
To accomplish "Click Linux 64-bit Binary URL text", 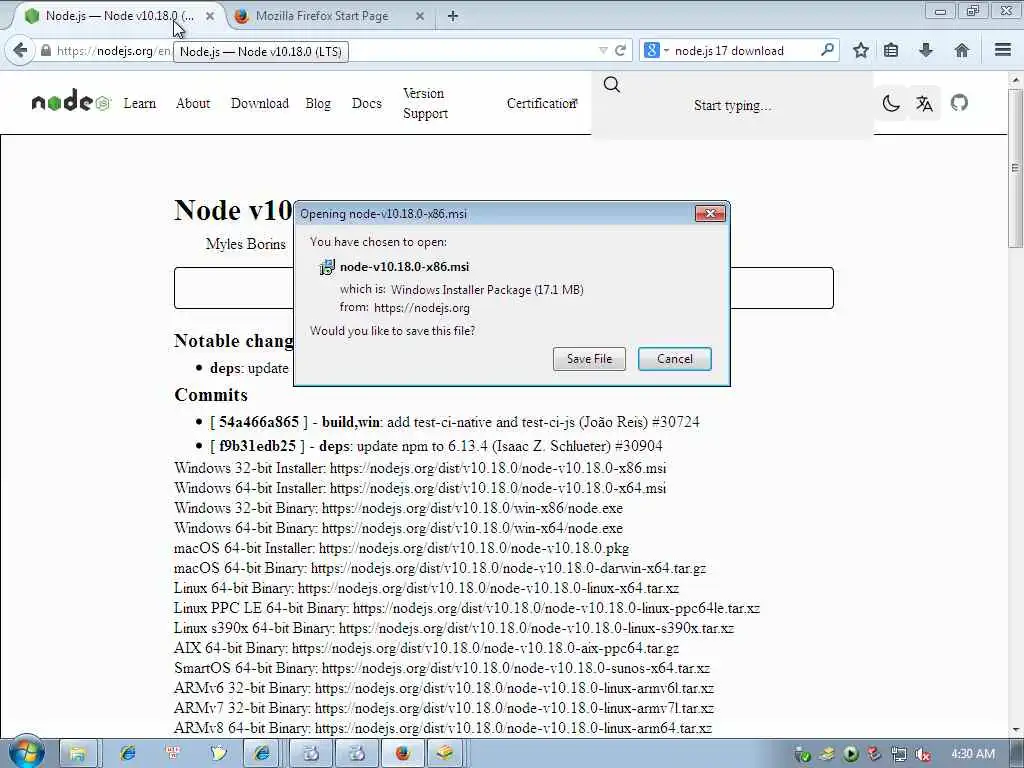I will pos(488,588).
